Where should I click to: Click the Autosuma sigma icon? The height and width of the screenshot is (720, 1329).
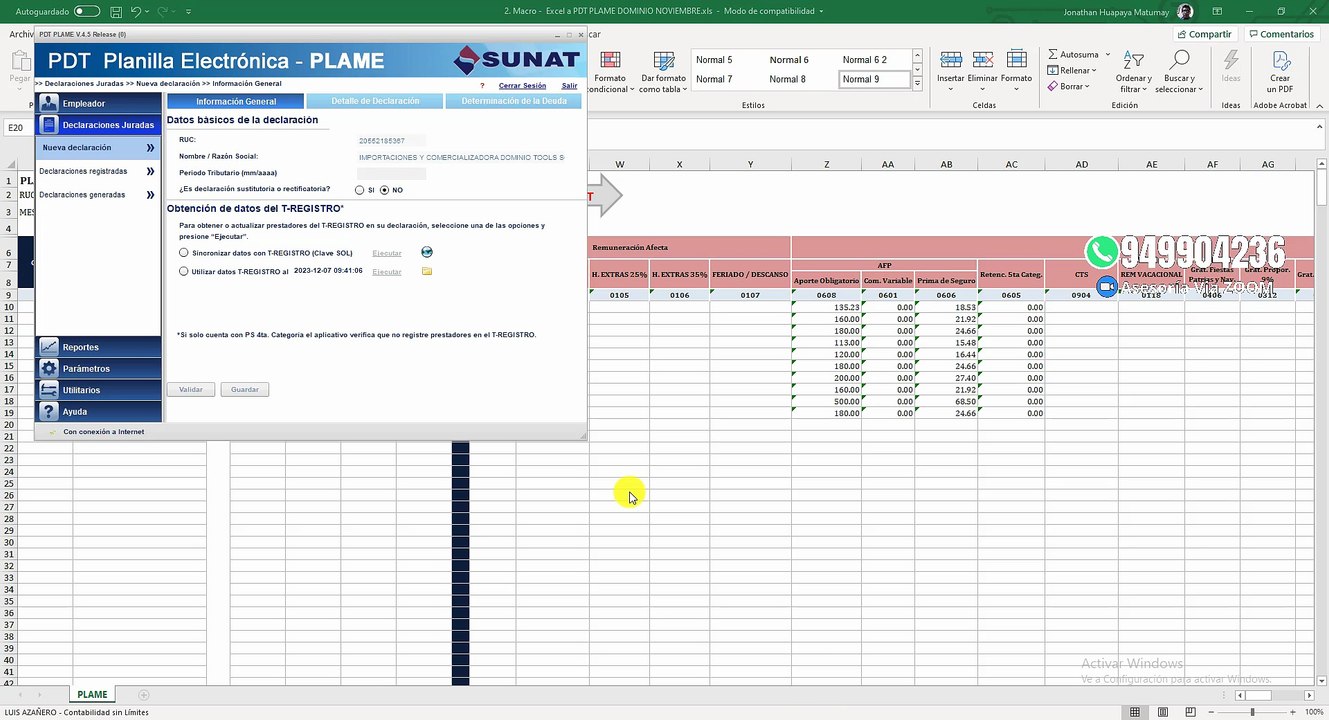[1053, 54]
